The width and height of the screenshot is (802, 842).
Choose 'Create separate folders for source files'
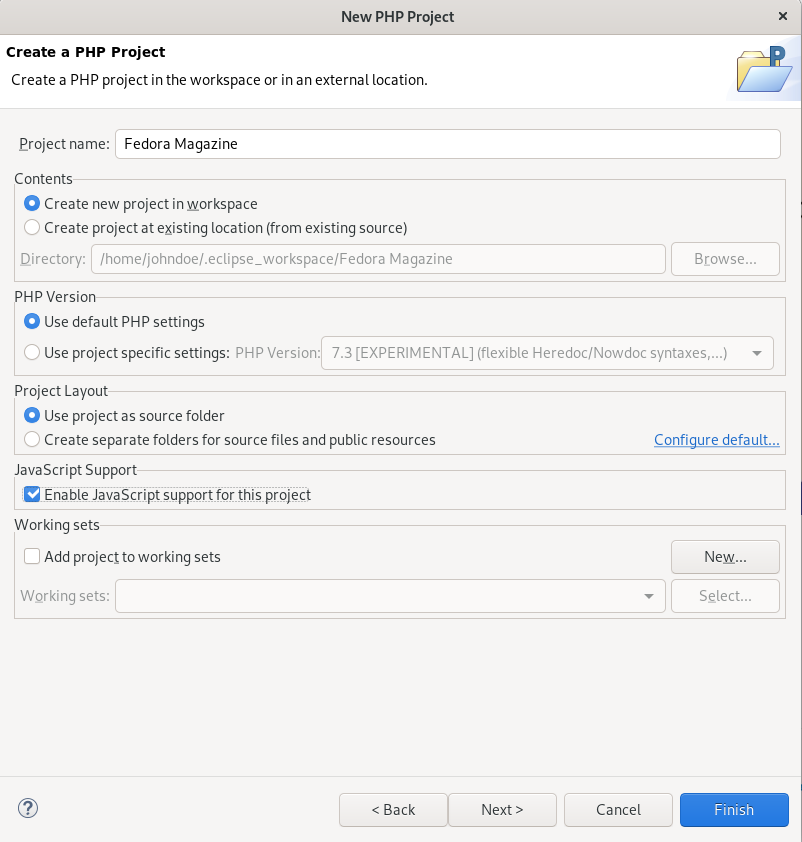point(31,439)
